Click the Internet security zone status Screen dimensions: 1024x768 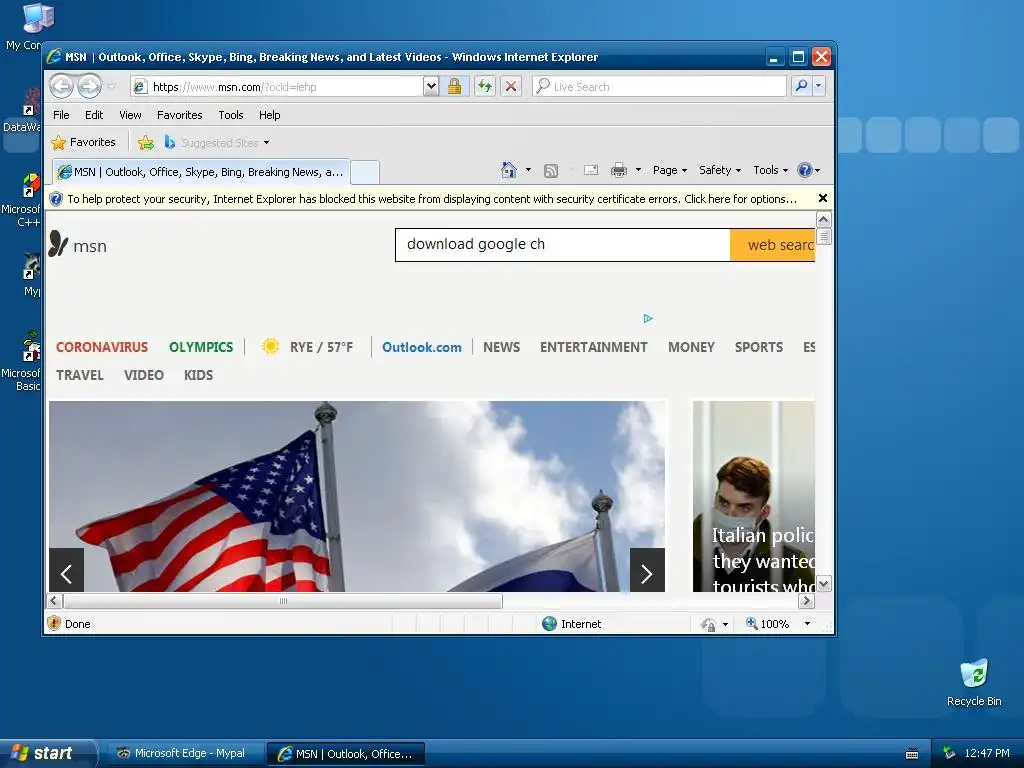[572, 624]
